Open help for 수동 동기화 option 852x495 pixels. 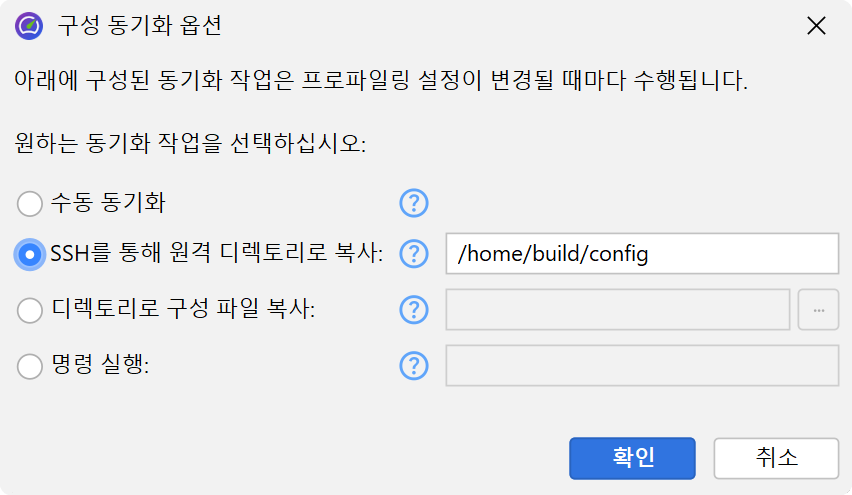pos(413,203)
